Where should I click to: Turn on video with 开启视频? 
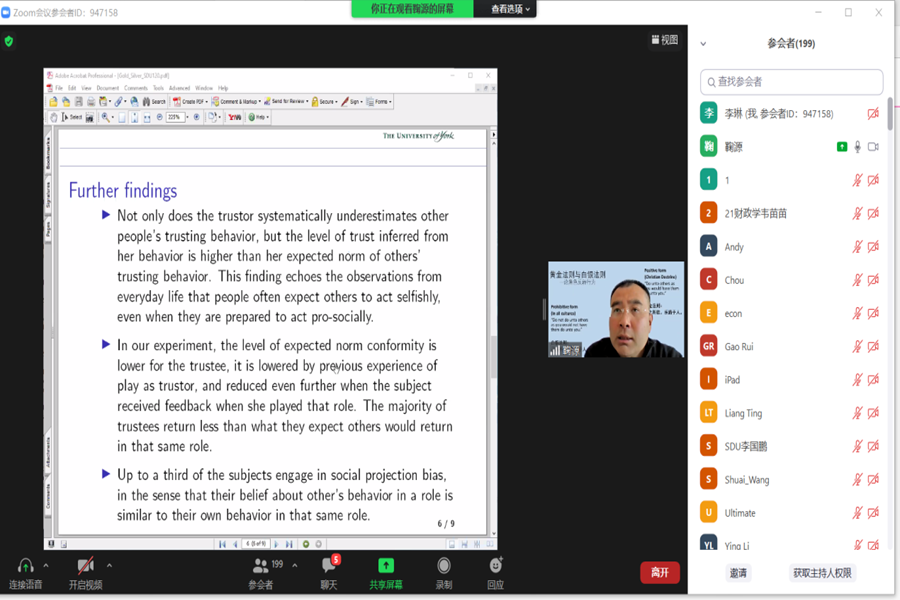coord(86,566)
